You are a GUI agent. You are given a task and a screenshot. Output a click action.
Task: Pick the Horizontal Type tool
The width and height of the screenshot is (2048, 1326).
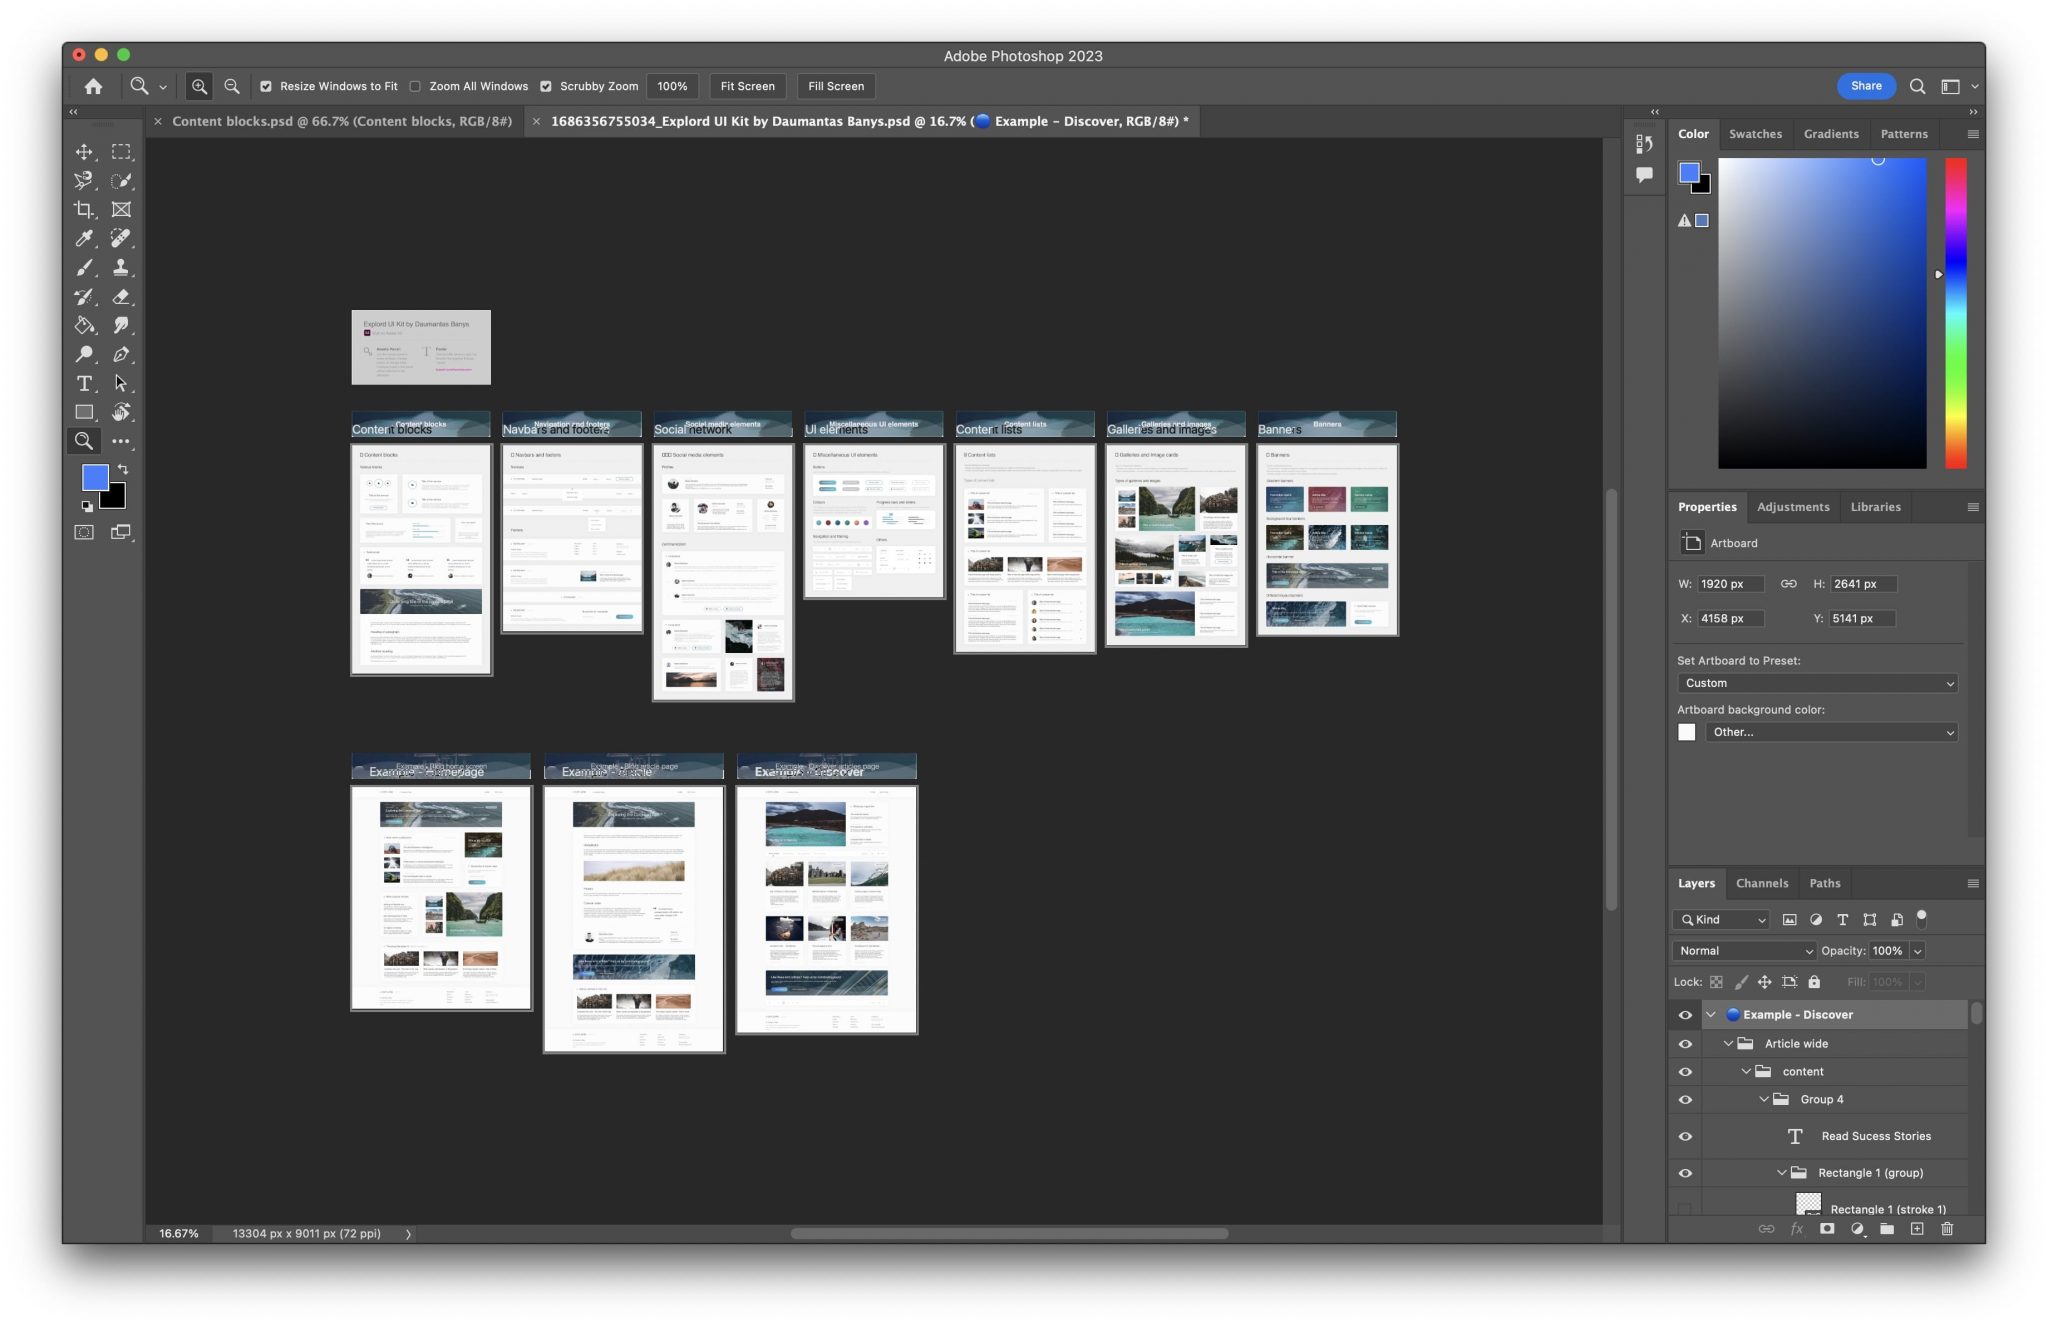point(84,383)
